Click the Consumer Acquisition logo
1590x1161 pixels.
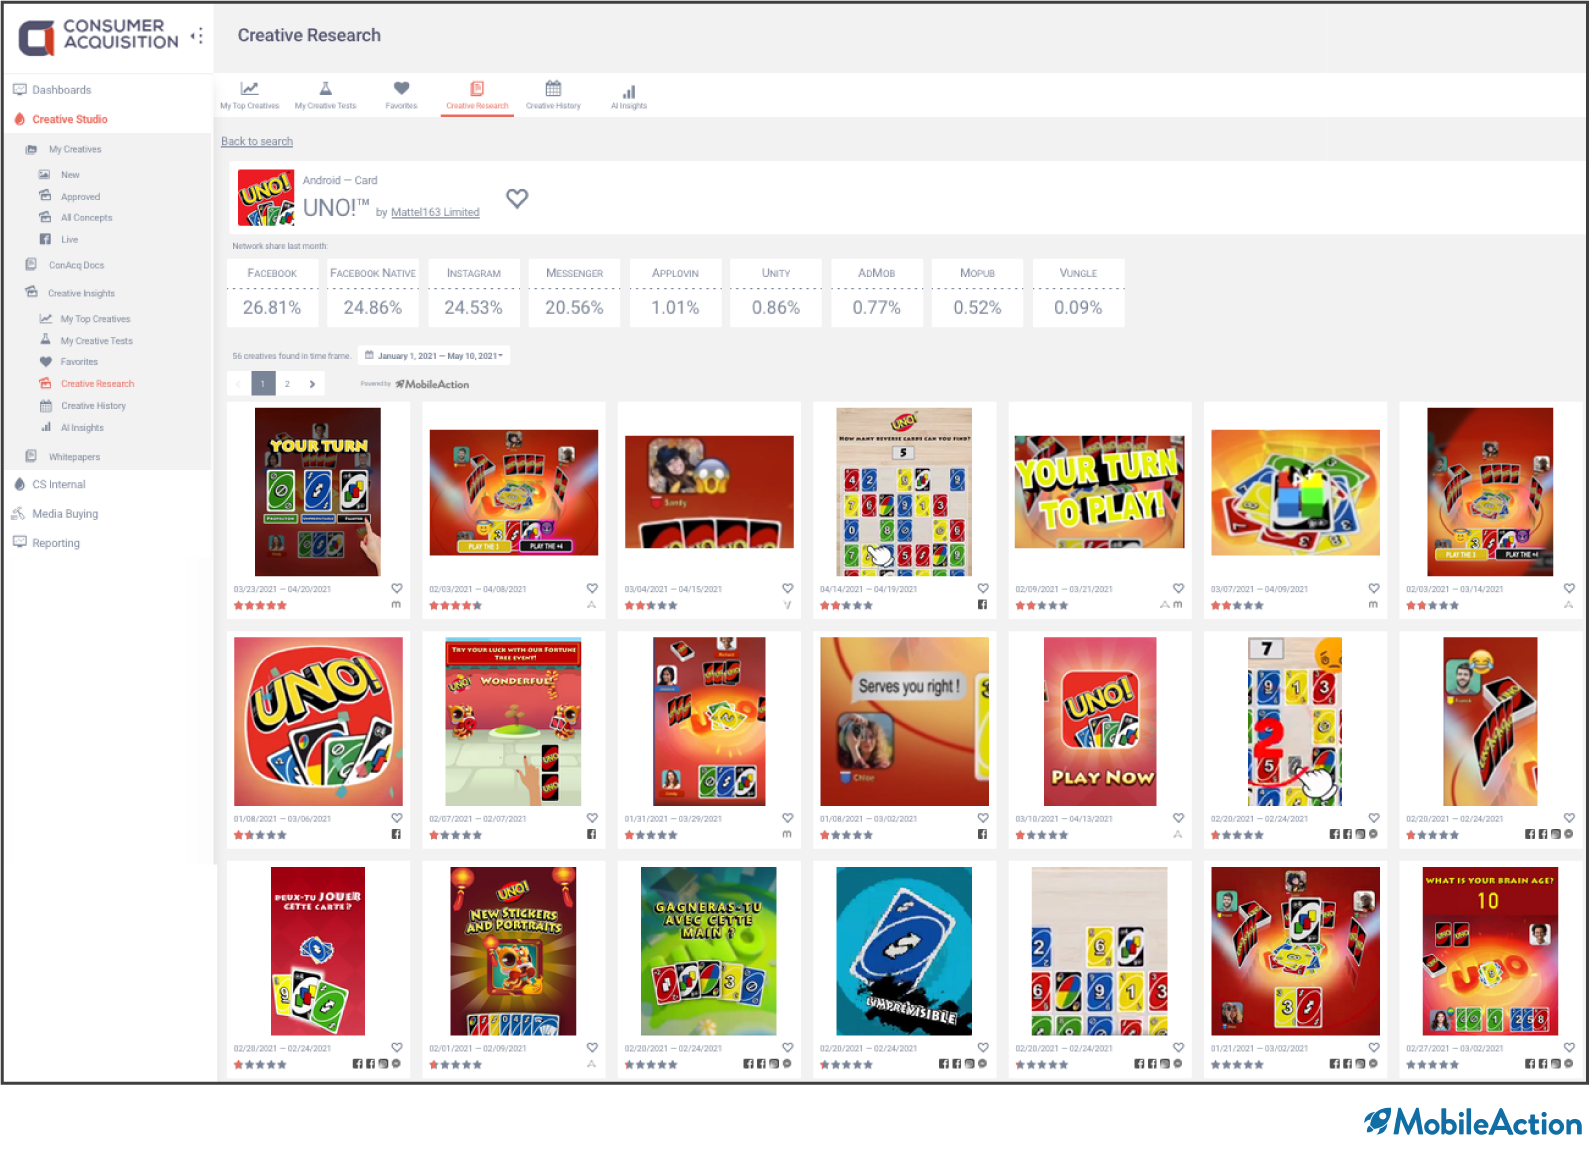(x=98, y=37)
